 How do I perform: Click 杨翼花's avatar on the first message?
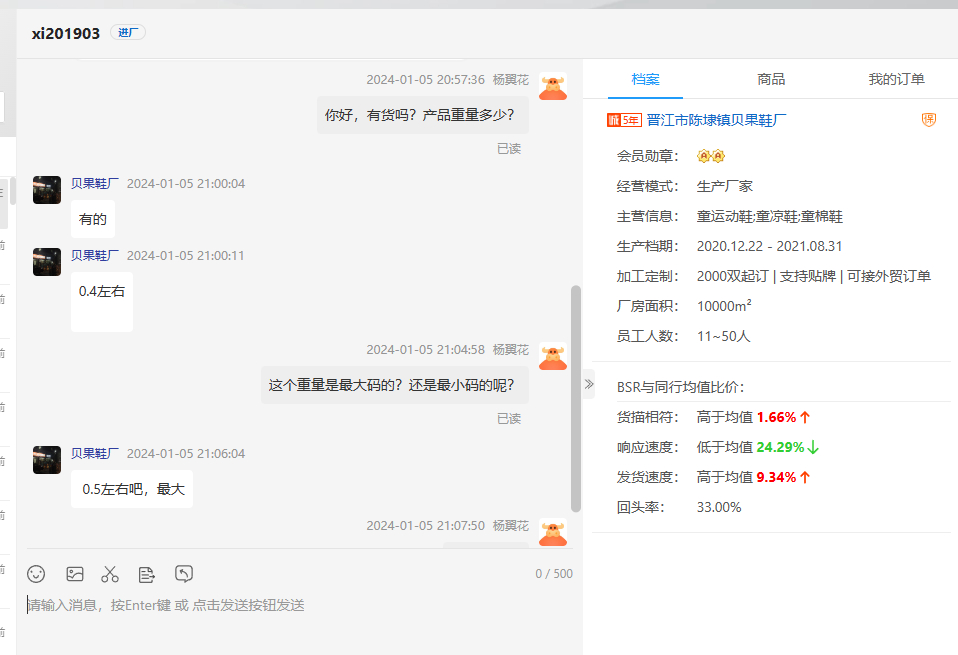click(552, 86)
